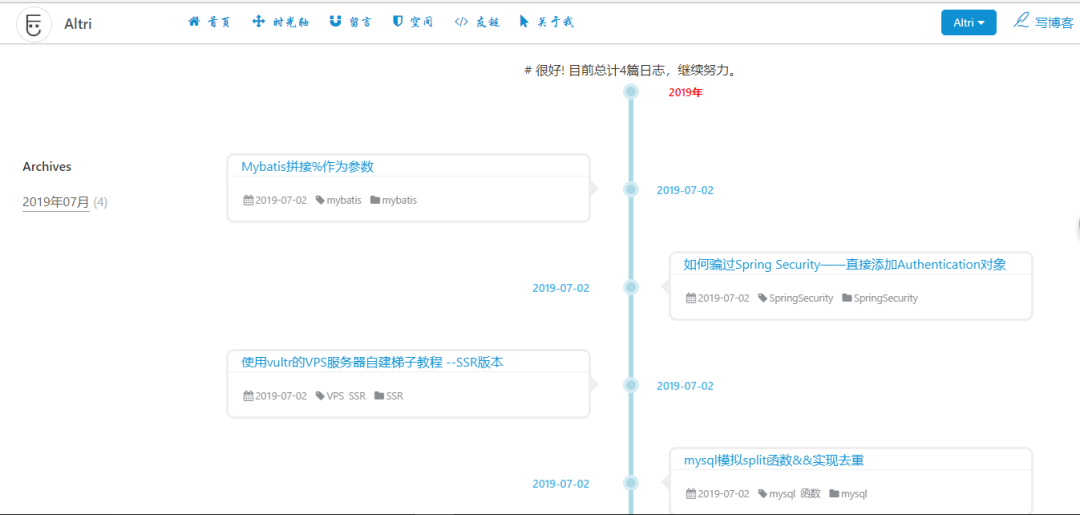Open post 使用vultr的VPS服务器自建梯子教程

point(373,362)
